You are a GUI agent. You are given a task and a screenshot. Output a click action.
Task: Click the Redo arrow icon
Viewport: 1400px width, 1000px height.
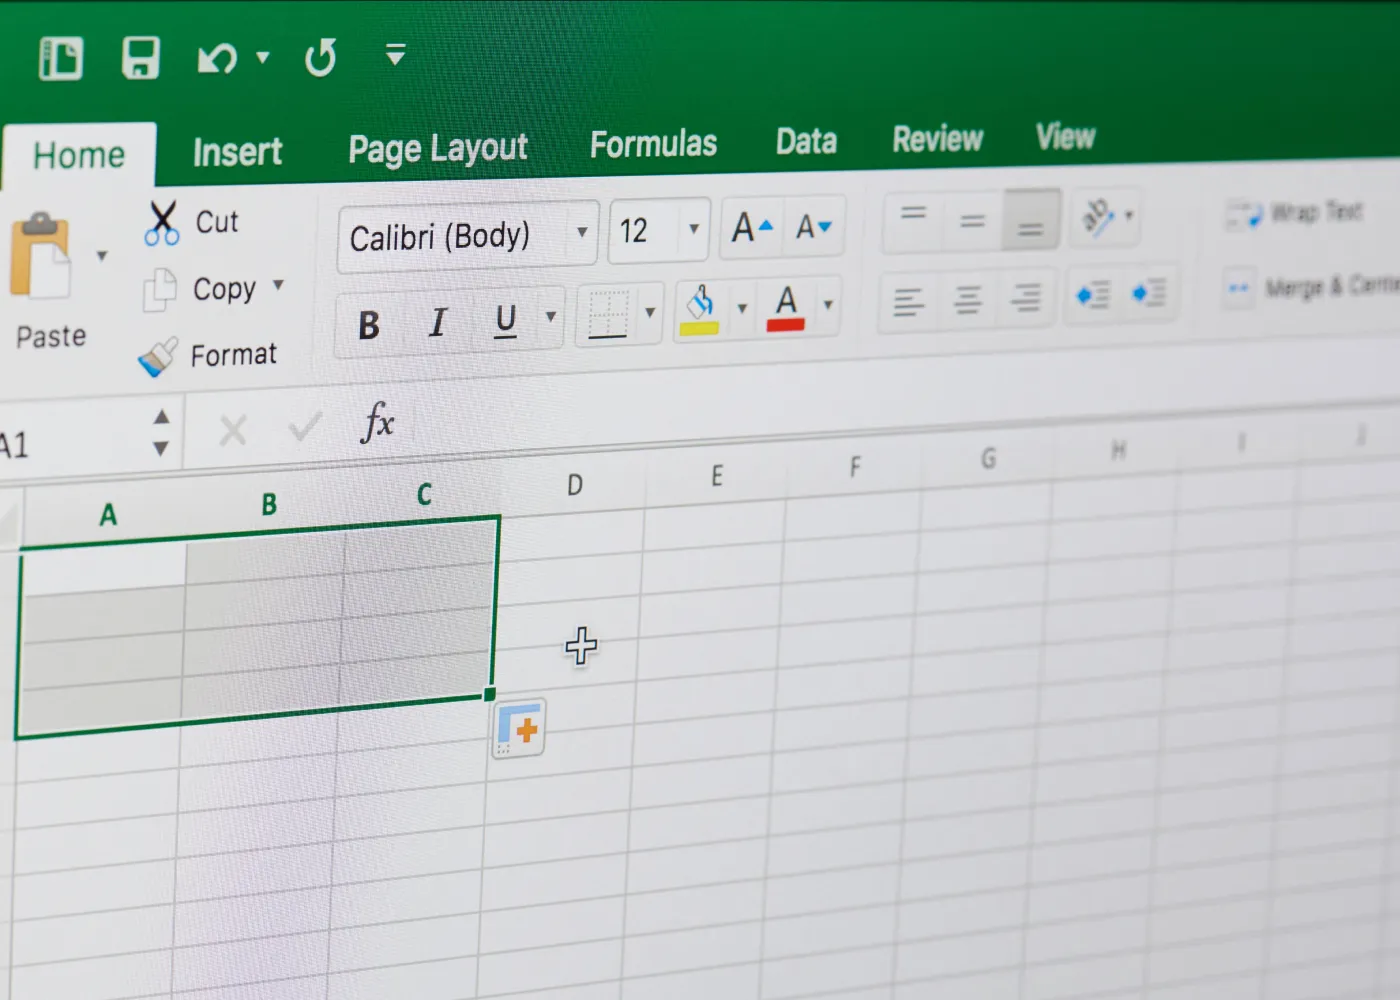click(x=320, y=58)
